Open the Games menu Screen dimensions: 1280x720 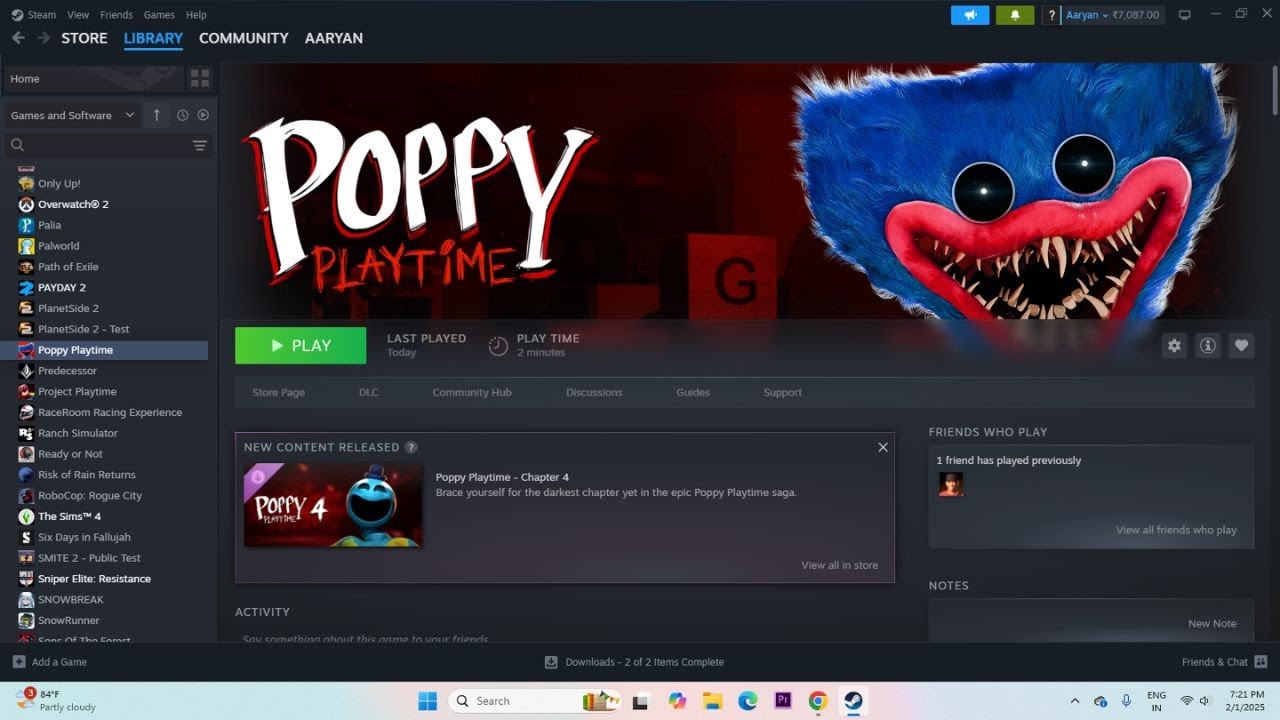(x=159, y=15)
